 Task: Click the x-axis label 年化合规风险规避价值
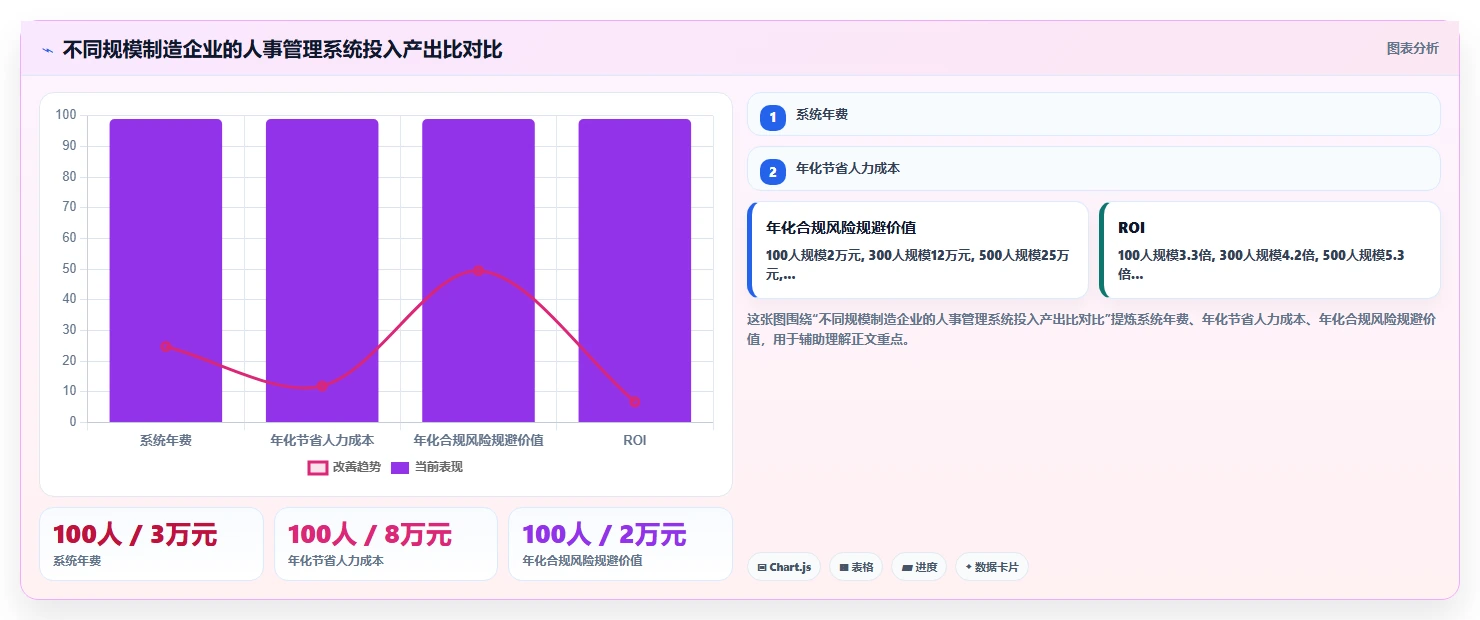(x=478, y=440)
